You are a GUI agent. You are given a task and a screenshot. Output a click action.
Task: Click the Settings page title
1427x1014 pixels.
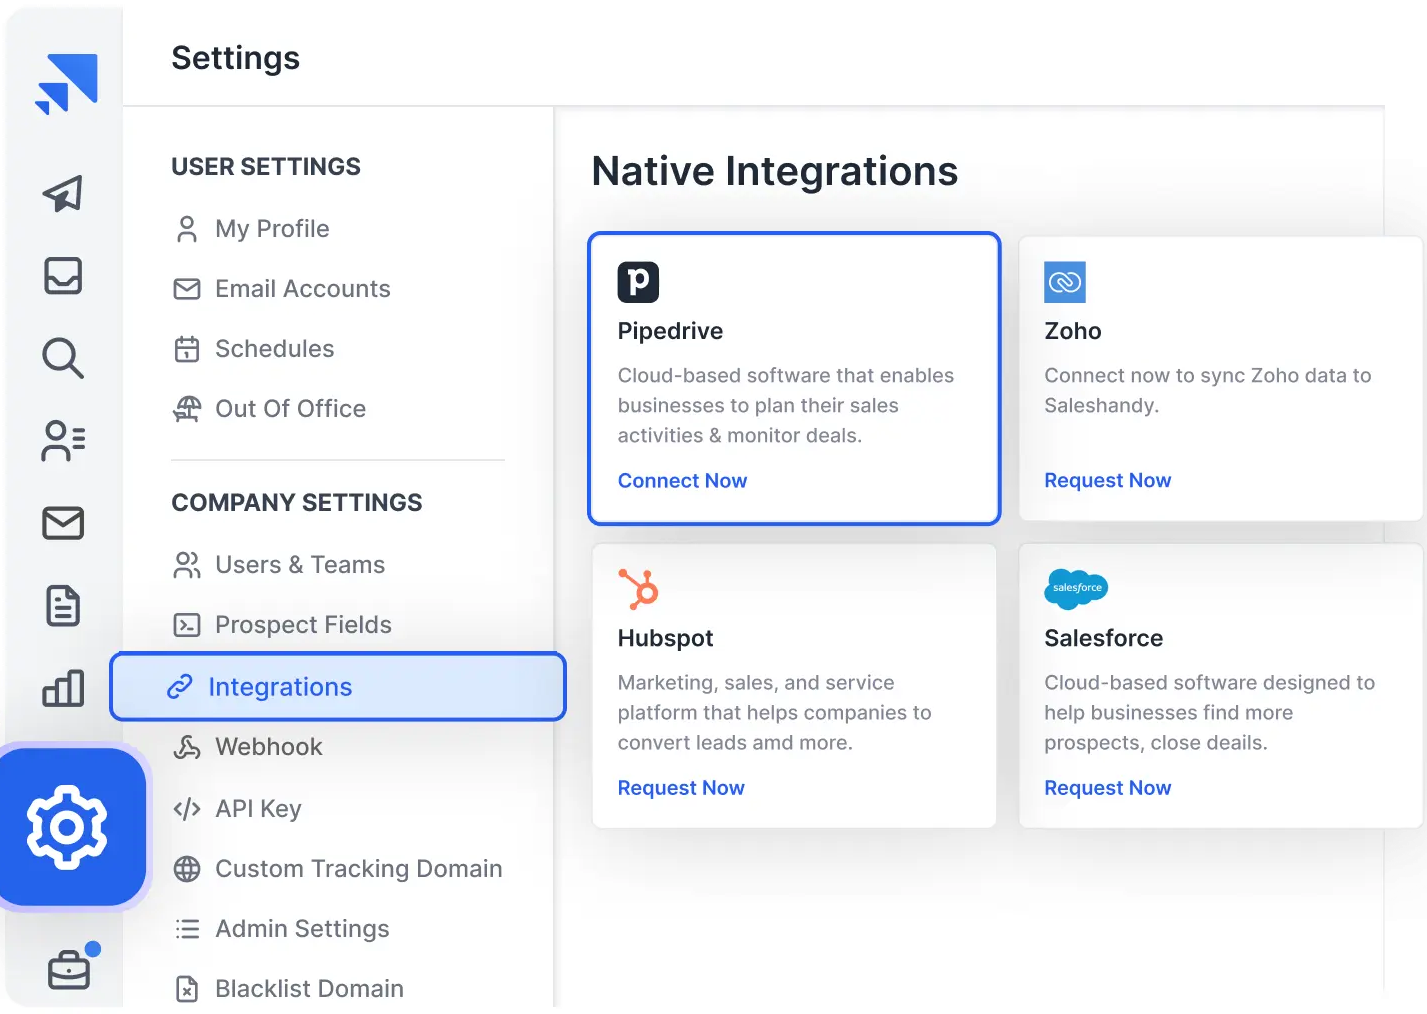[235, 59]
